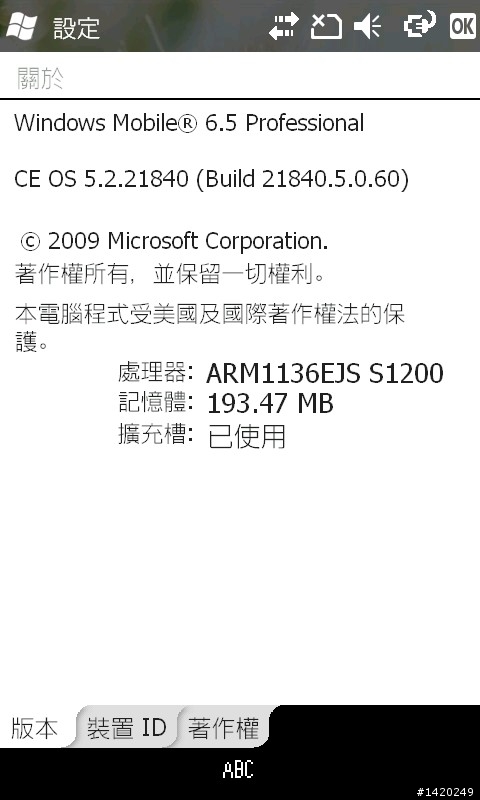Tap the processor value ARM1136EJS S1200
This screenshot has height=800, width=480.
click(325, 374)
